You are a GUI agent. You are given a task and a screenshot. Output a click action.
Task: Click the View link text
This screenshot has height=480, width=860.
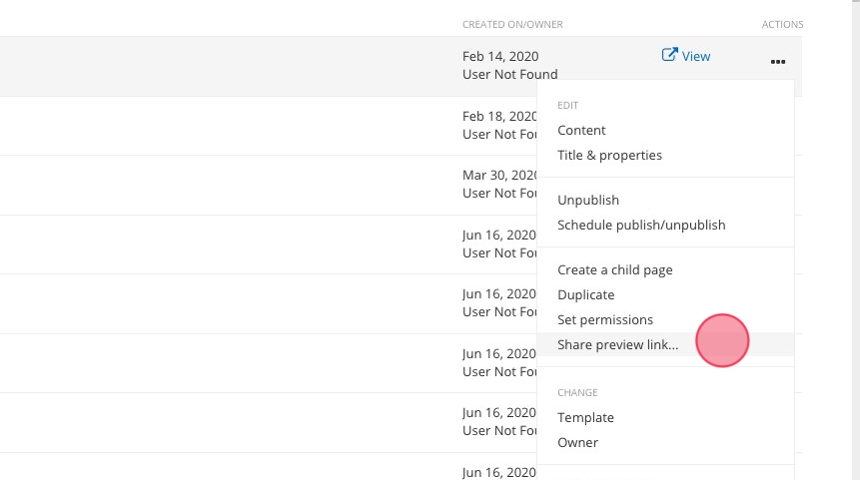tap(696, 56)
